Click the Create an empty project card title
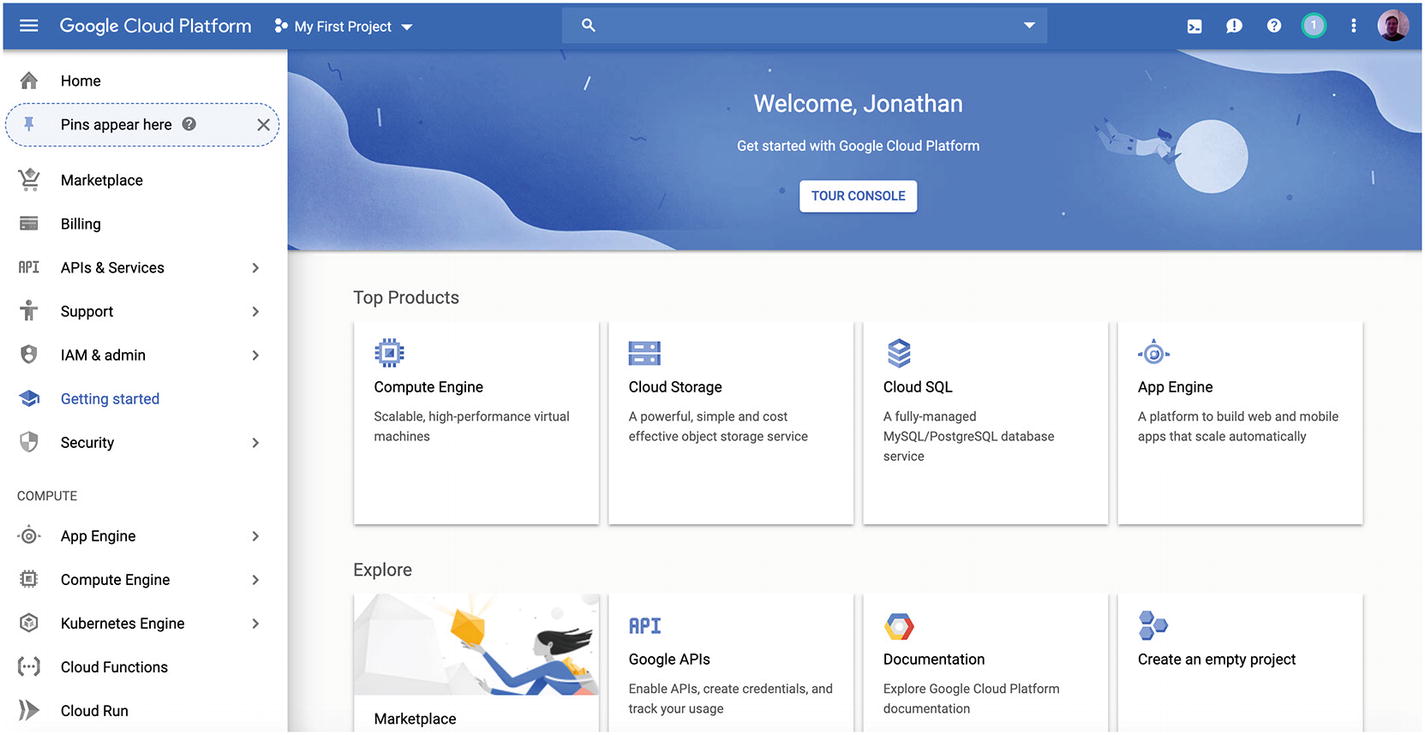 pyautogui.click(x=1217, y=659)
